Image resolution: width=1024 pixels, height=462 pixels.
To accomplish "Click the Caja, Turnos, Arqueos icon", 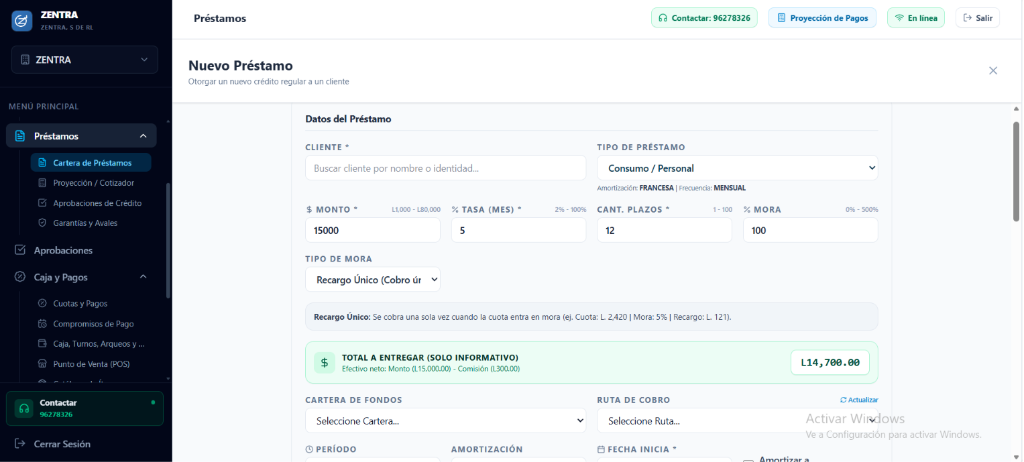I will (42, 344).
